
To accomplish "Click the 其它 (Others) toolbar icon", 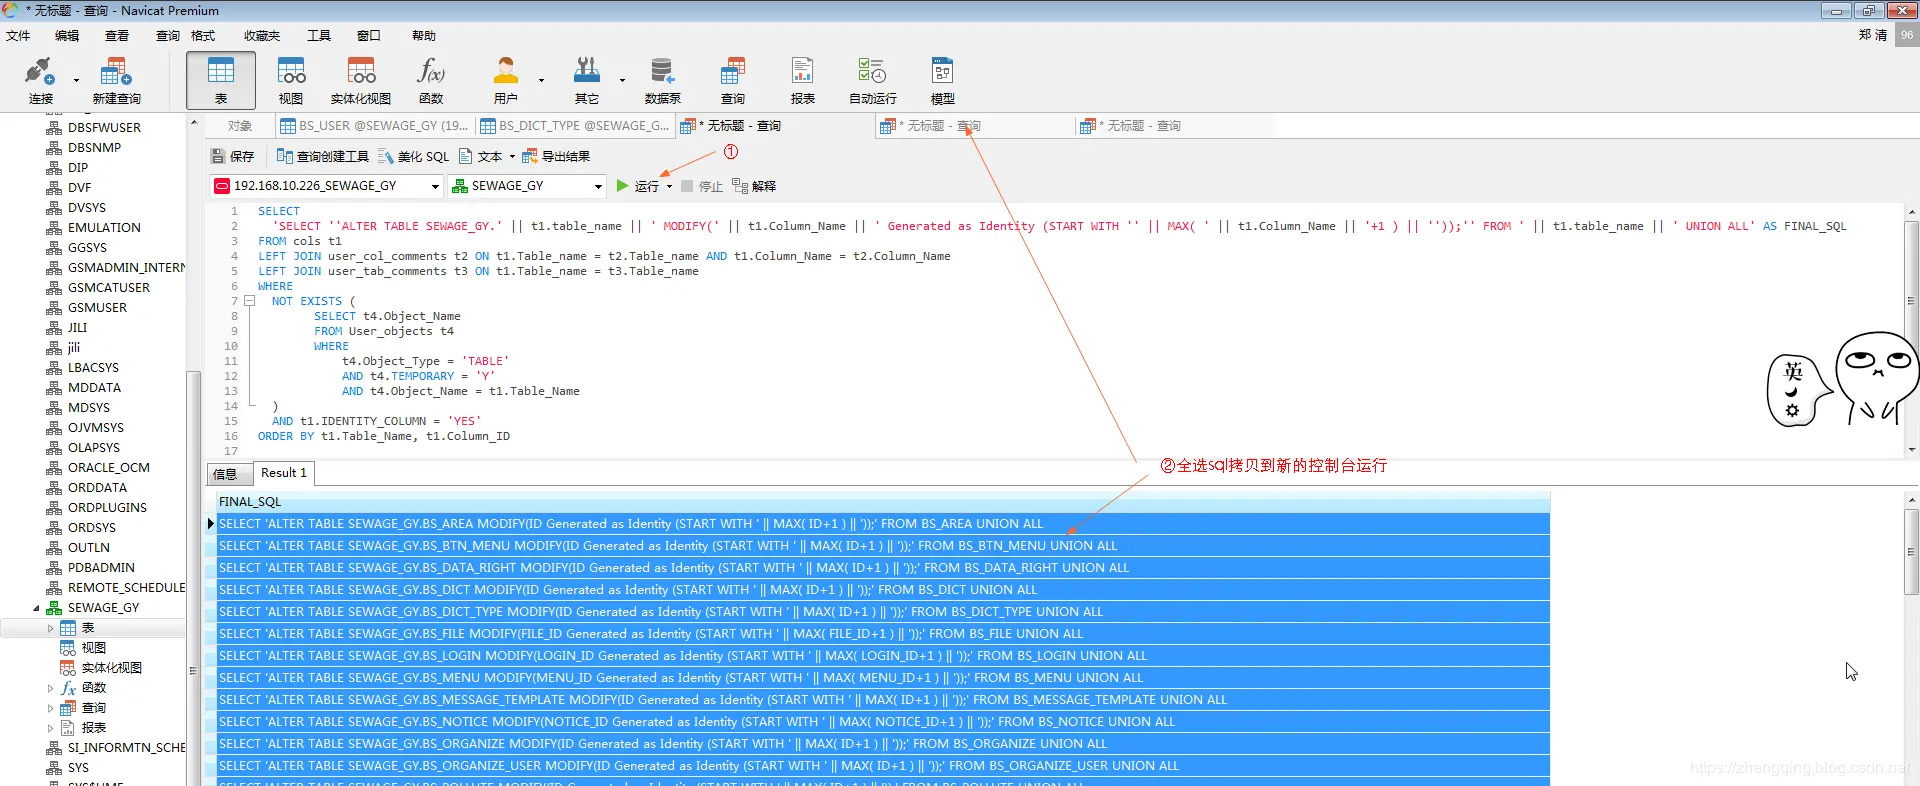I will [587, 80].
